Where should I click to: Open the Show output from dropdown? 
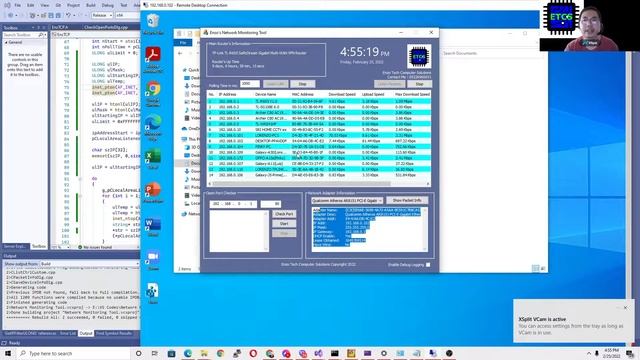[x=89, y=264]
